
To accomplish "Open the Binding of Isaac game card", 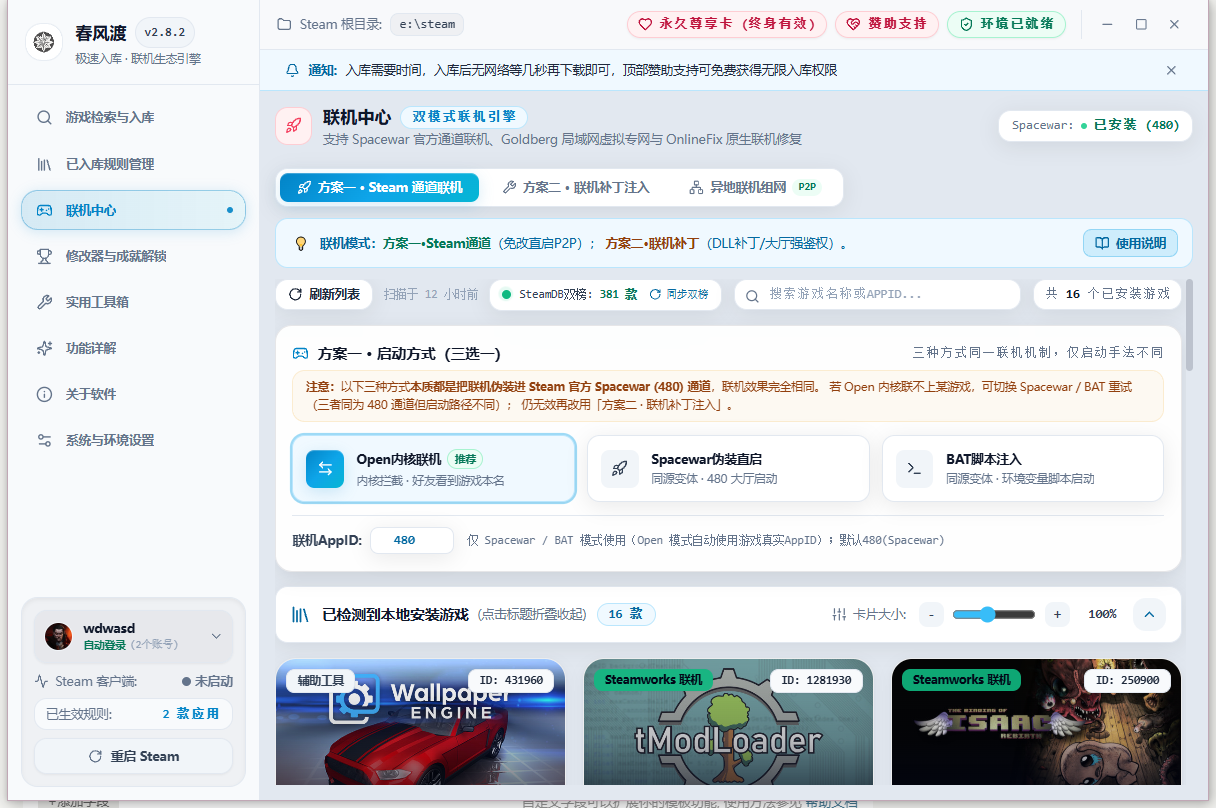I will pyautogui.click(x=1036, y=722).
